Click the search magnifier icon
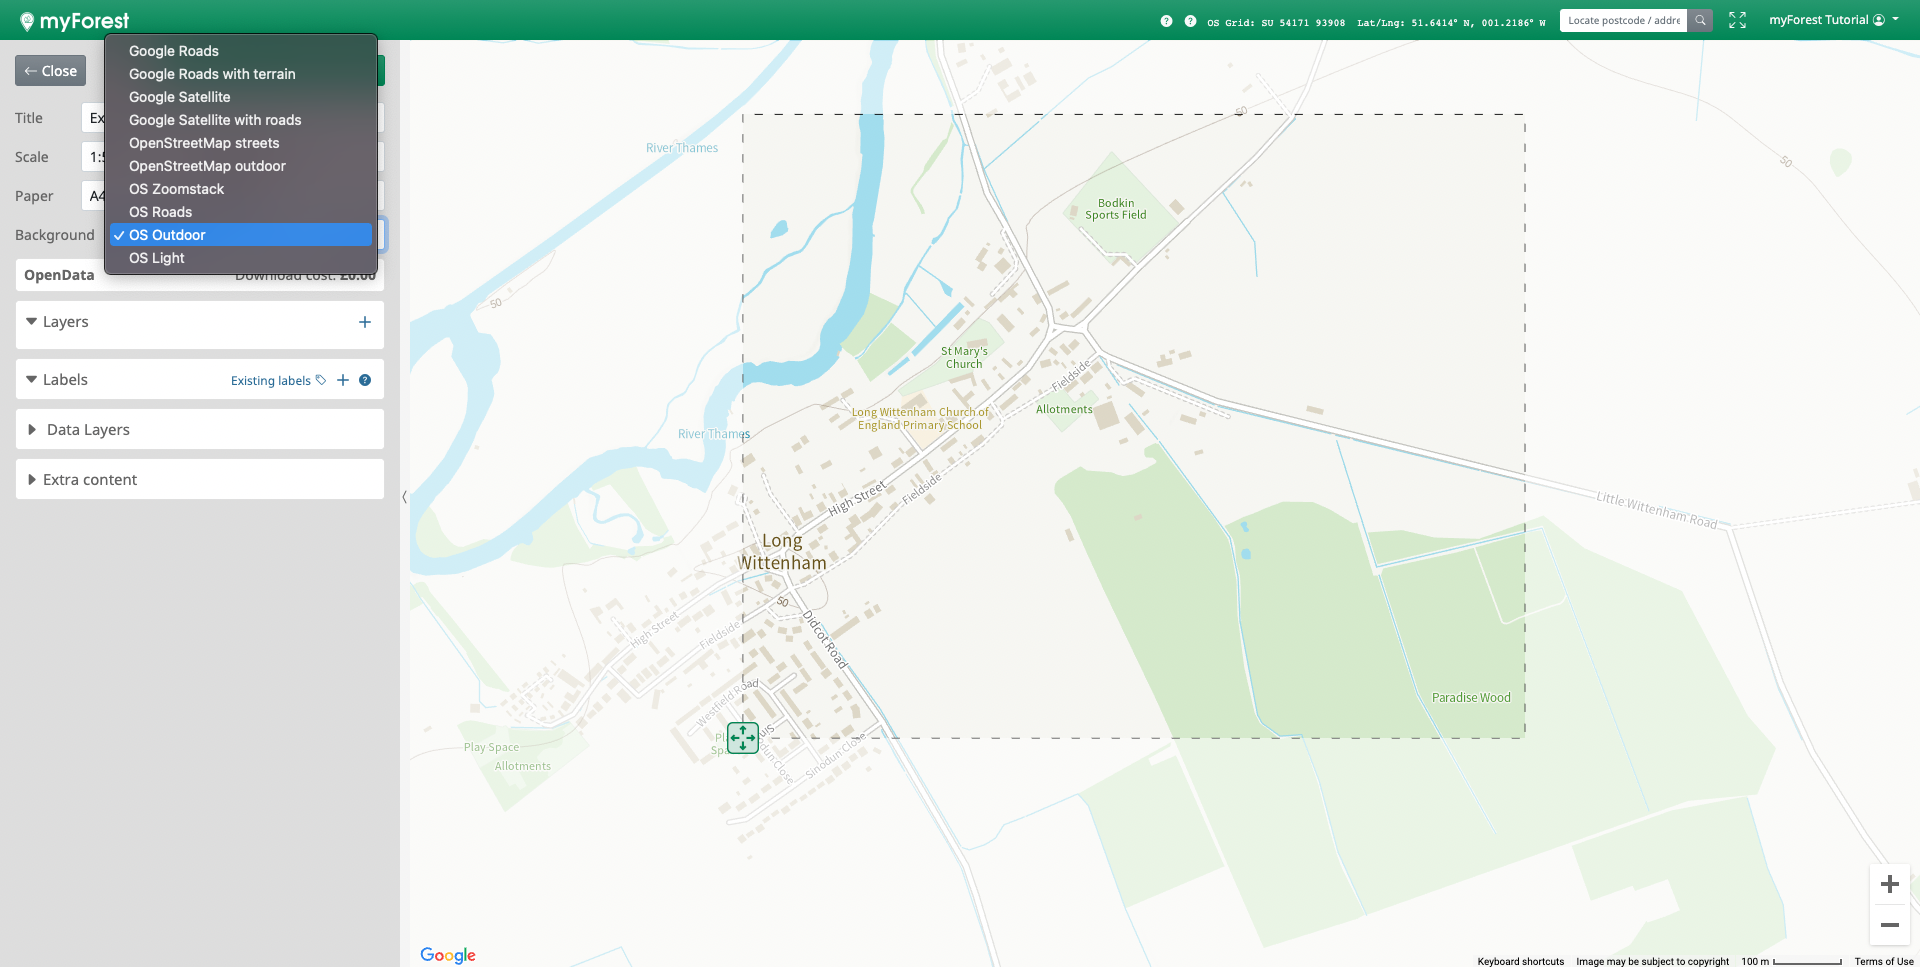 [1700, 20]
